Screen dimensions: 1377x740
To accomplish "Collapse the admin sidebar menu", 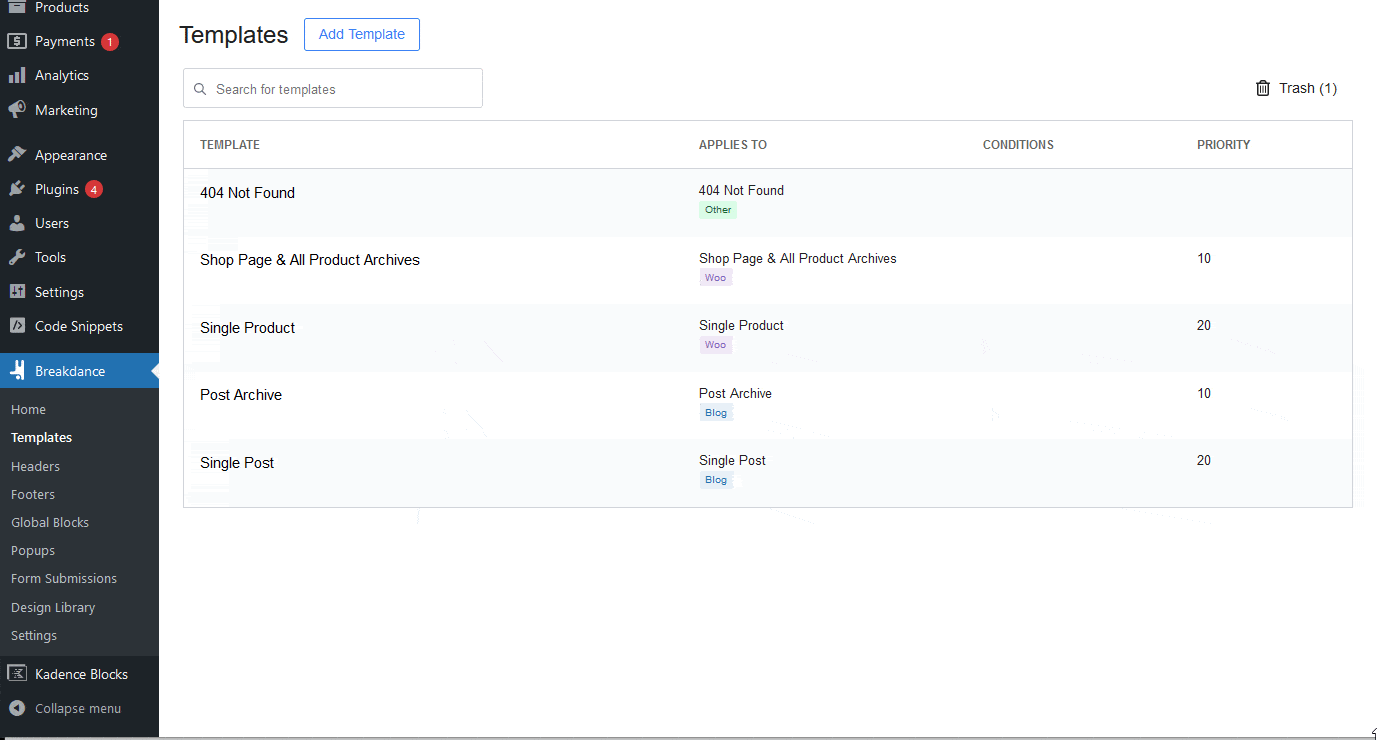I will 66,708.
